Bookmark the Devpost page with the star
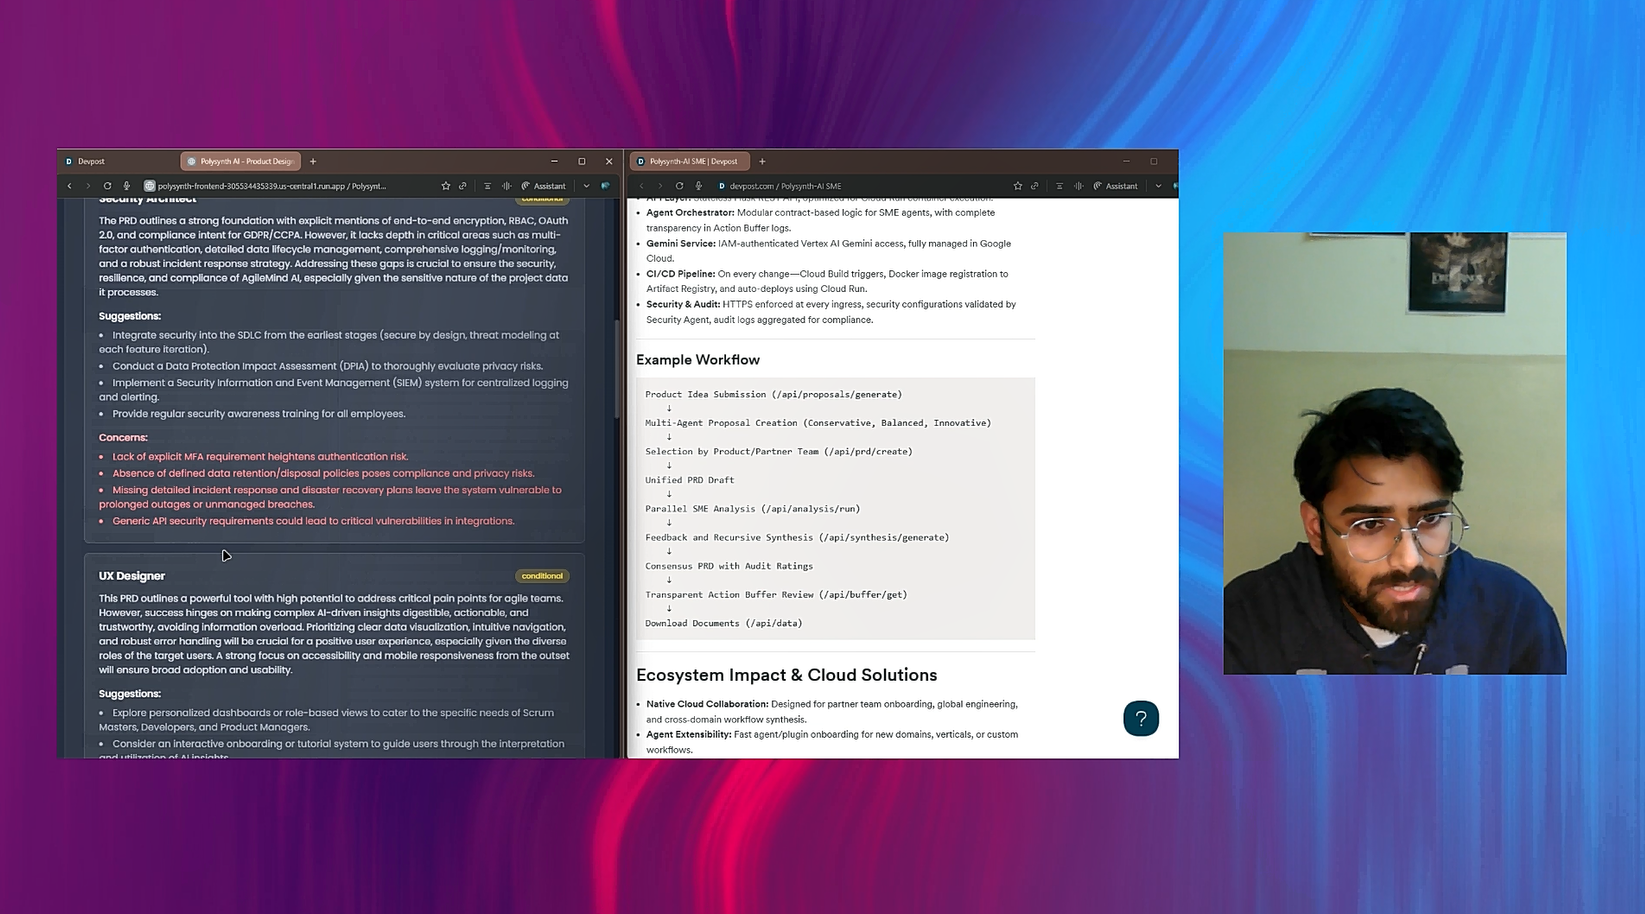The image size is (1645, 914). 1017,186
